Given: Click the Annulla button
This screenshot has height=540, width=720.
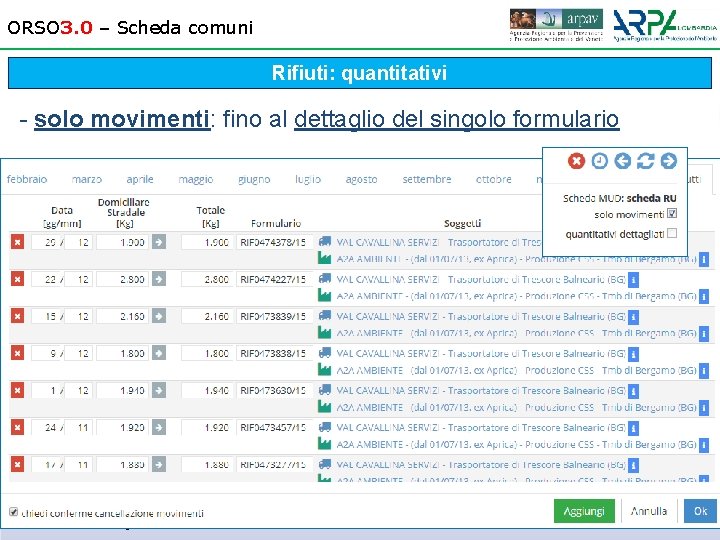Looking at the screenshot, I should (649, 511).
